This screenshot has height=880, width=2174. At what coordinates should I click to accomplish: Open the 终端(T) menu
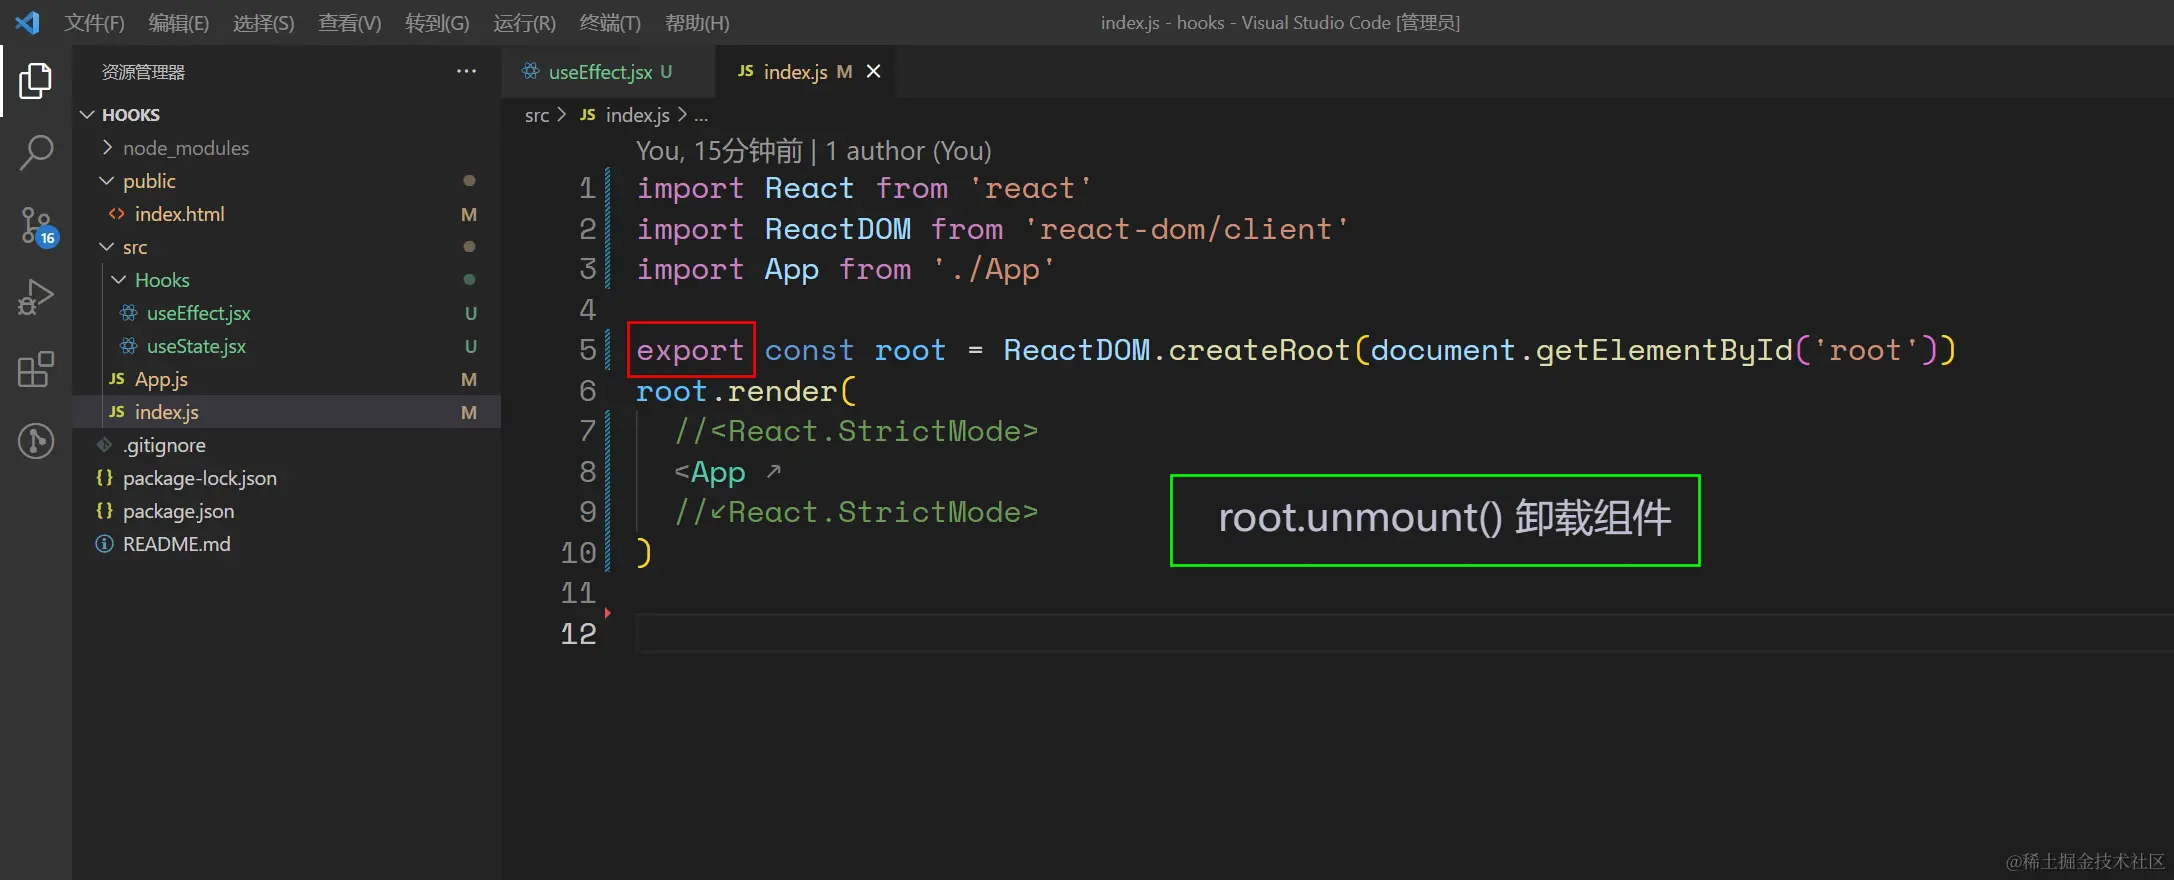(x=610, y=22)
